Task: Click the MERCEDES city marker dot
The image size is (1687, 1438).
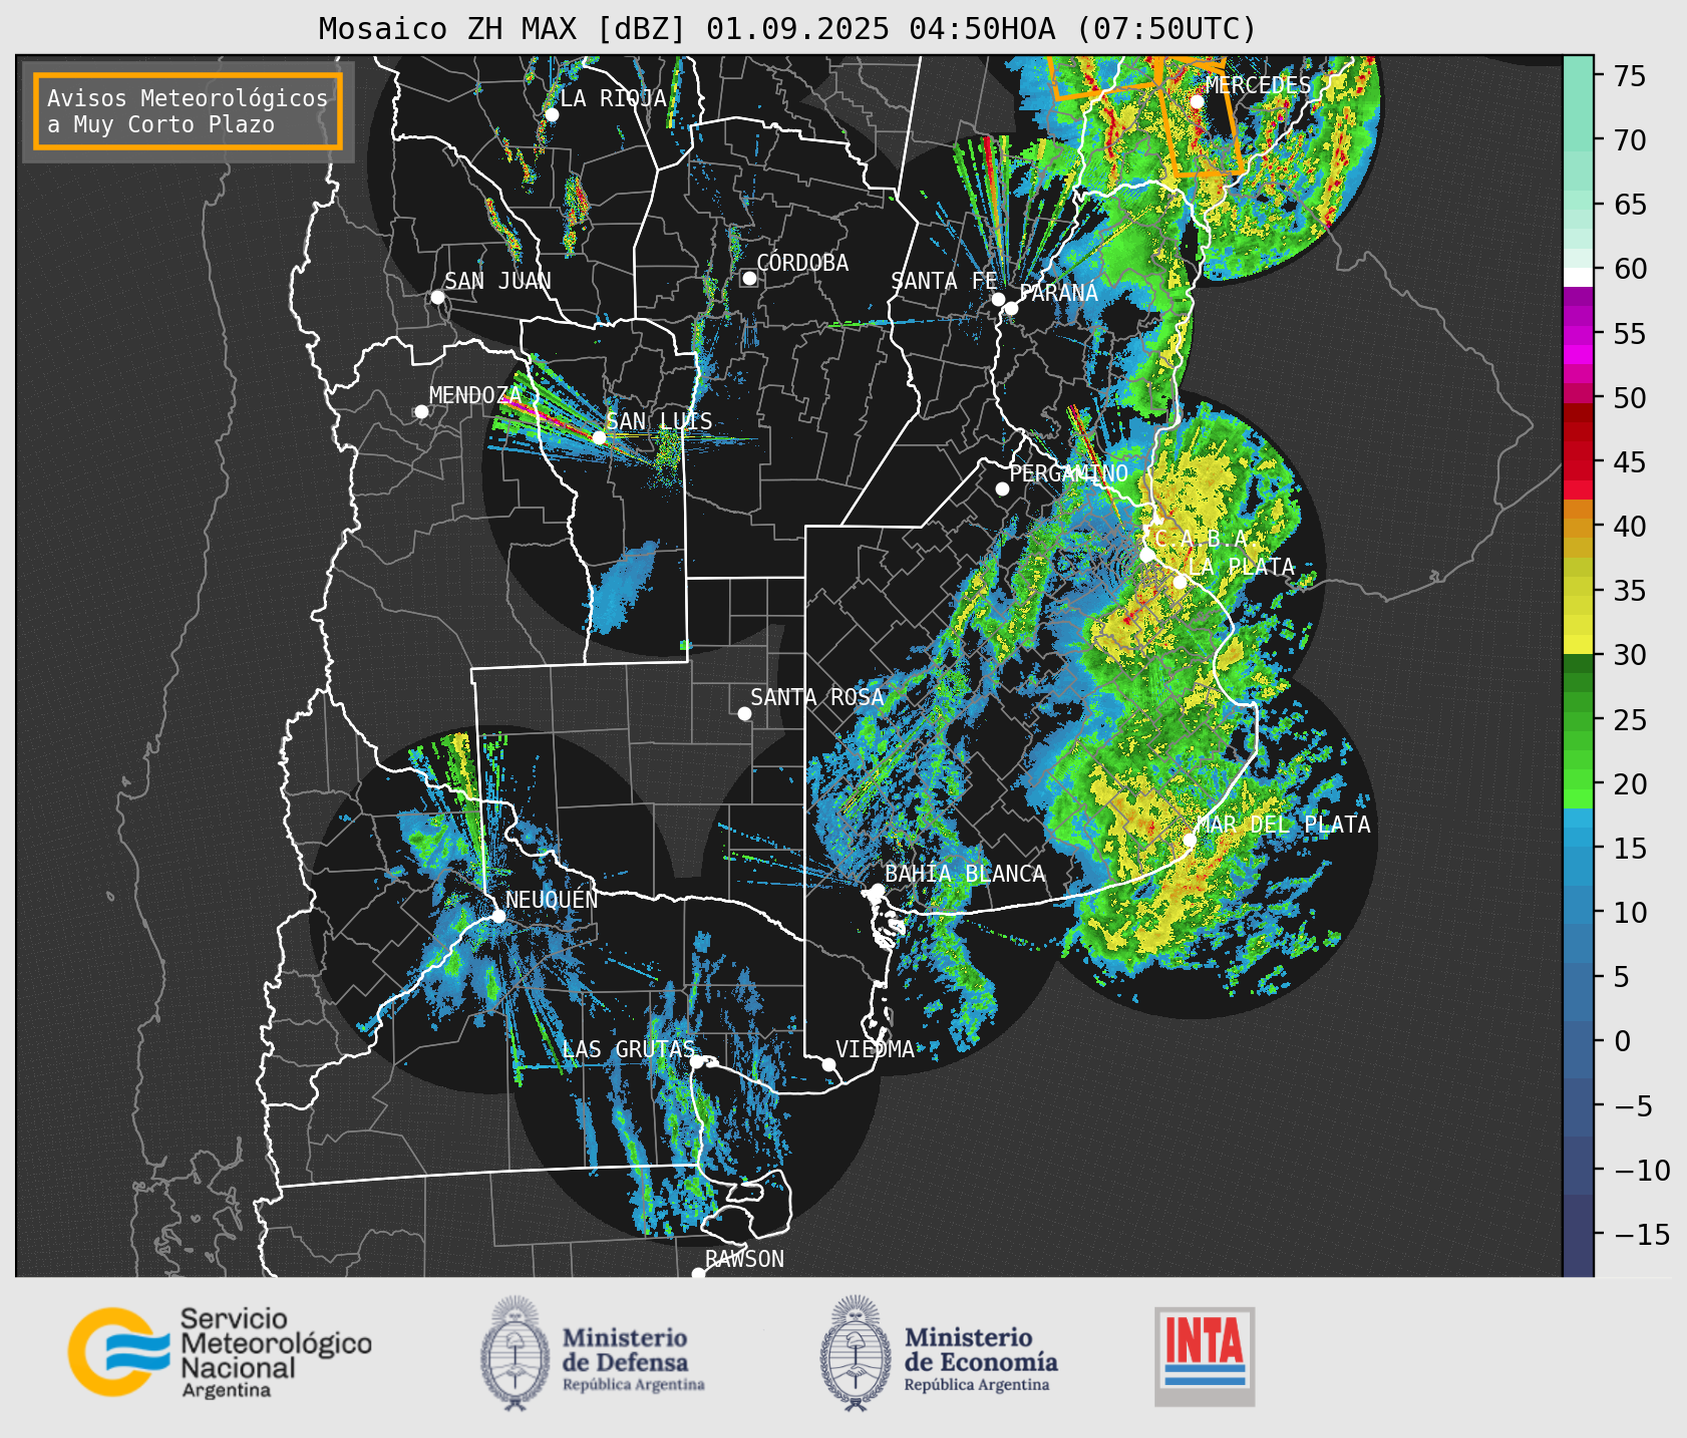Action: coord(1197,101)
